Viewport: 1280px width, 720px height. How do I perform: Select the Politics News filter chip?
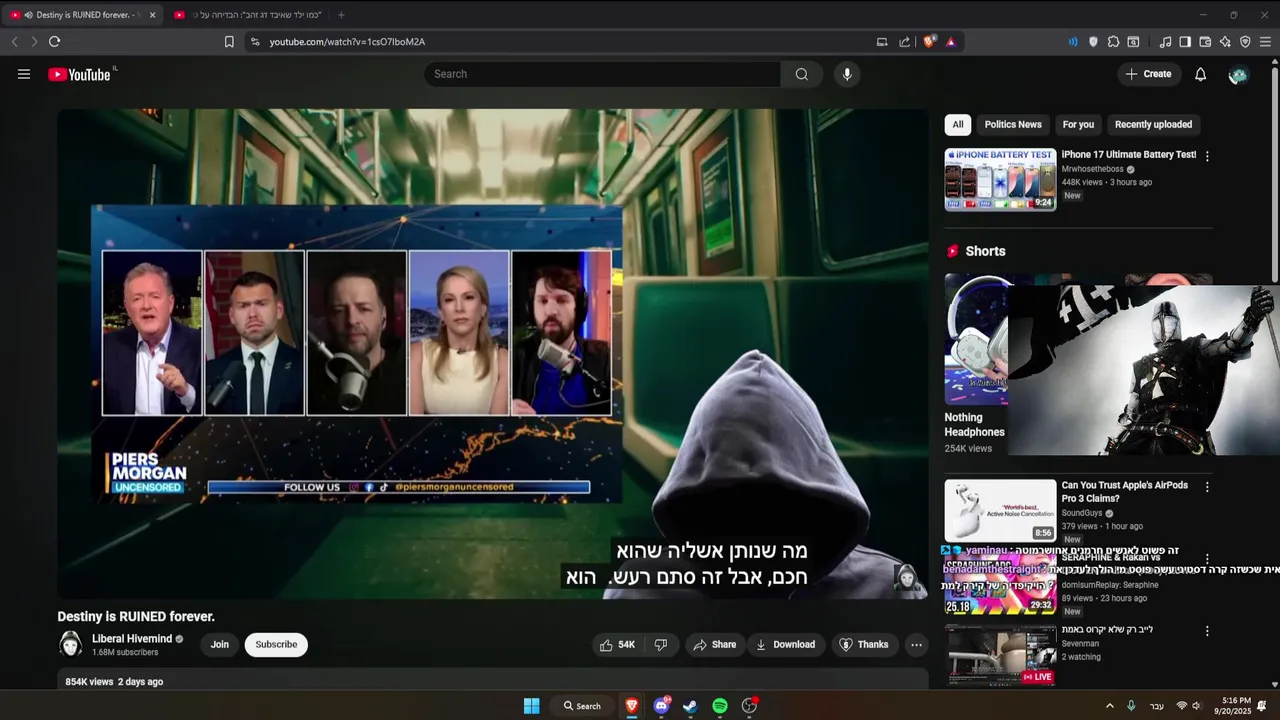[x=1013, y=125]
